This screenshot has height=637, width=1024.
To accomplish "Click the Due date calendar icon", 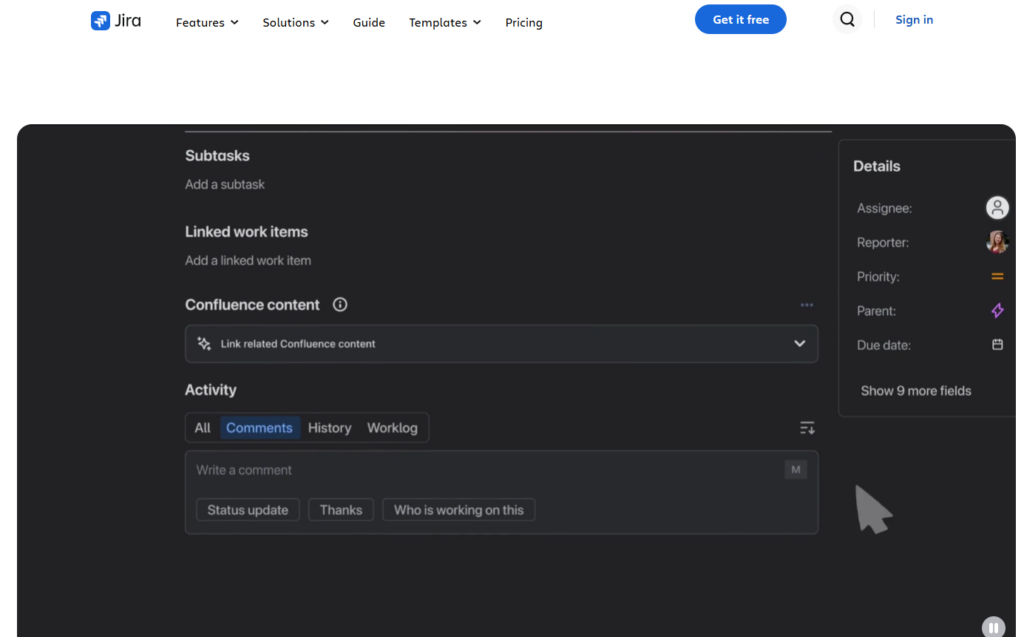I will [997, 344].
